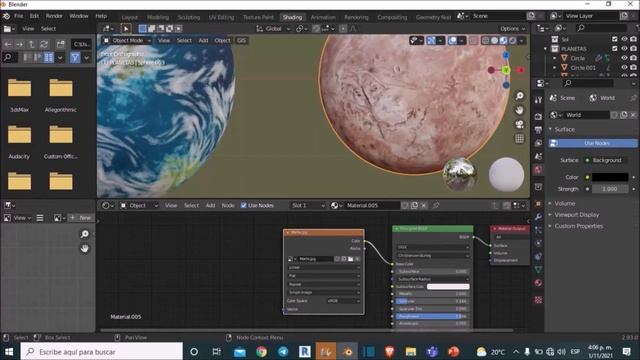This screenshot has width=640, height=360.
Task: Open the Object properties tab icon
Action: click(538, 203)
